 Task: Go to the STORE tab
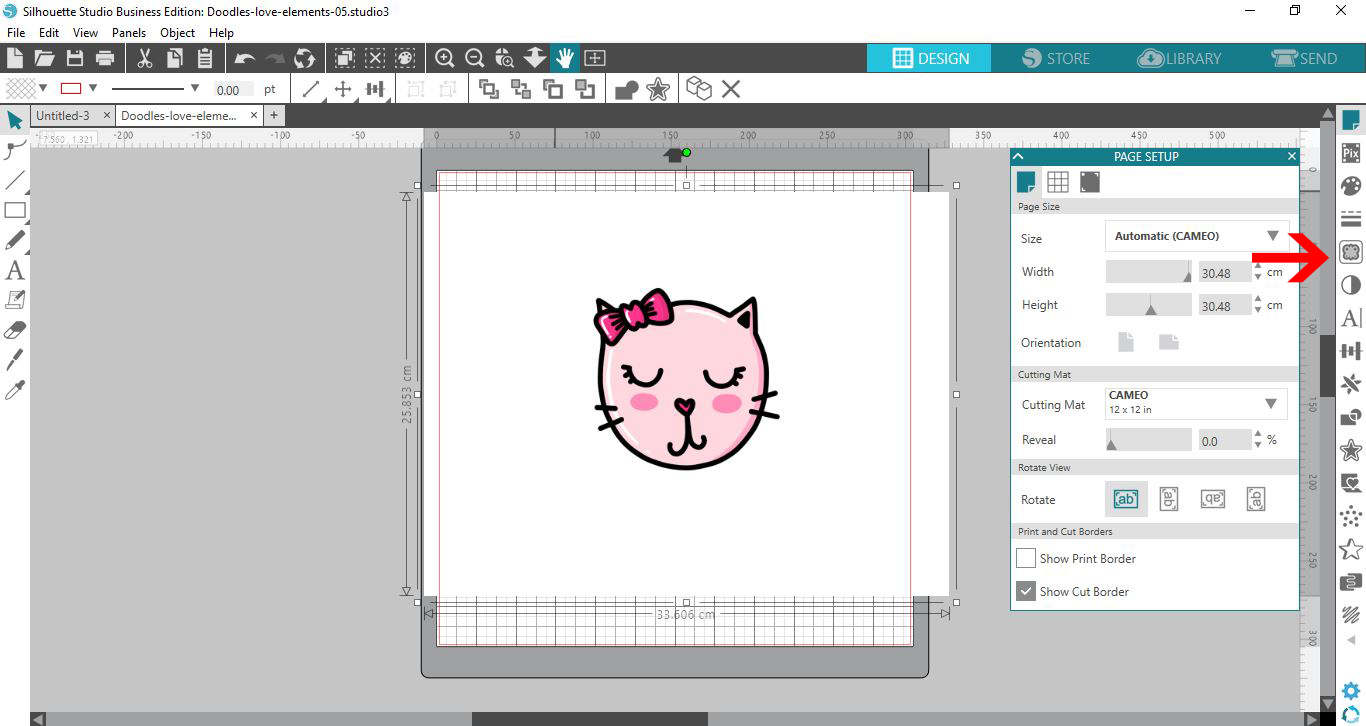coord(1056,58)
